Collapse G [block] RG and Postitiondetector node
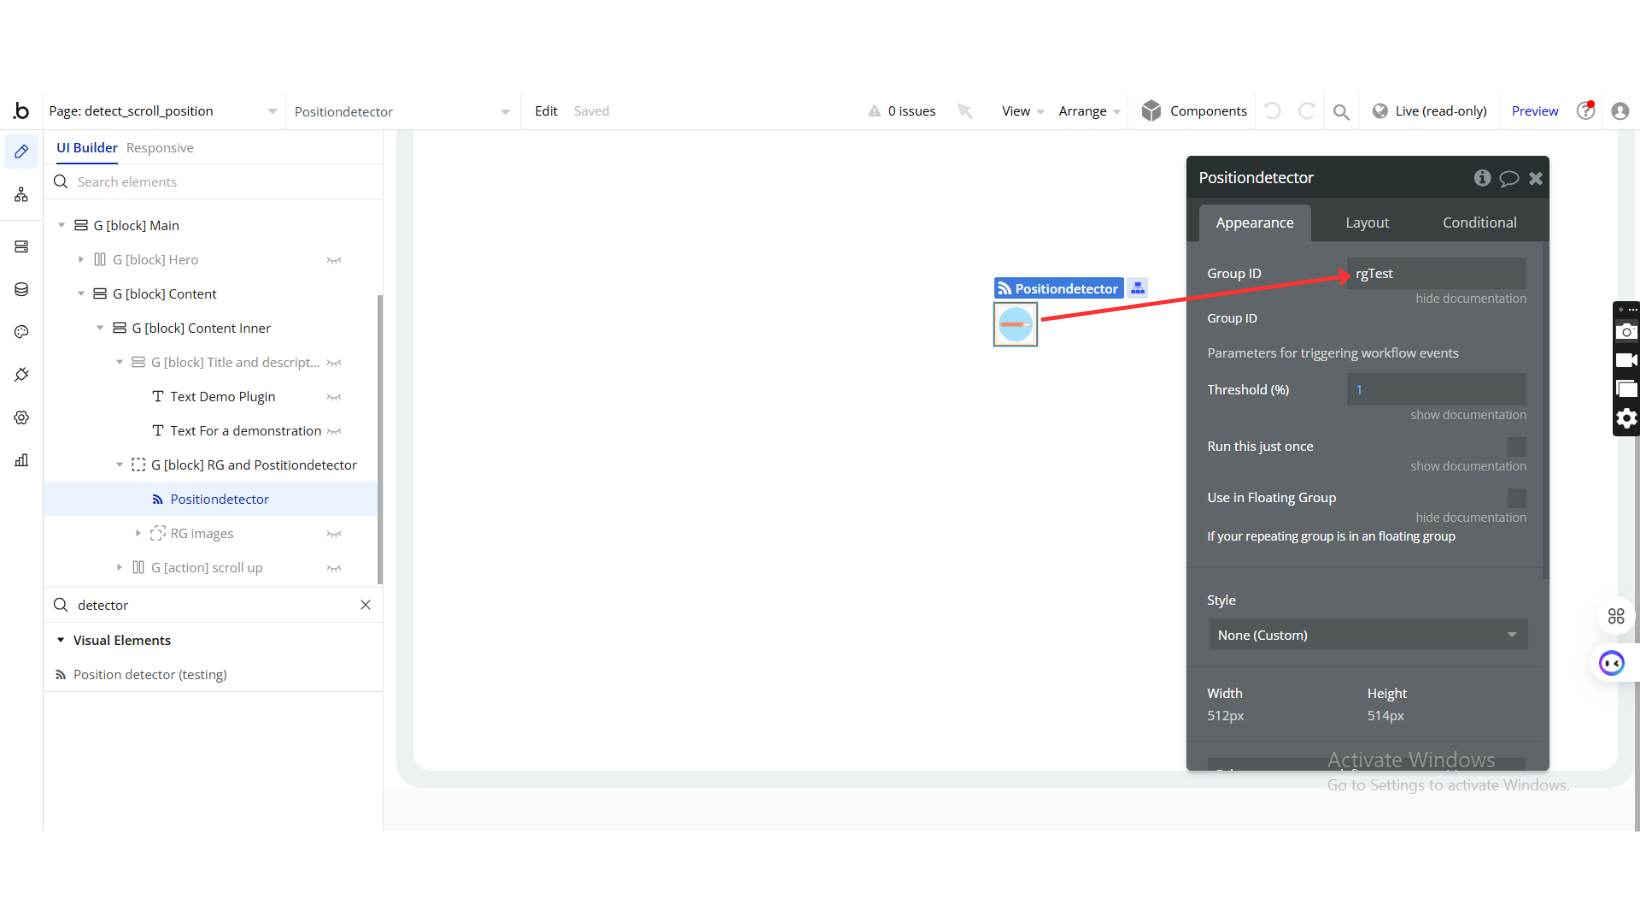This screenshot has height=924, width=1640. coord(119,465)
